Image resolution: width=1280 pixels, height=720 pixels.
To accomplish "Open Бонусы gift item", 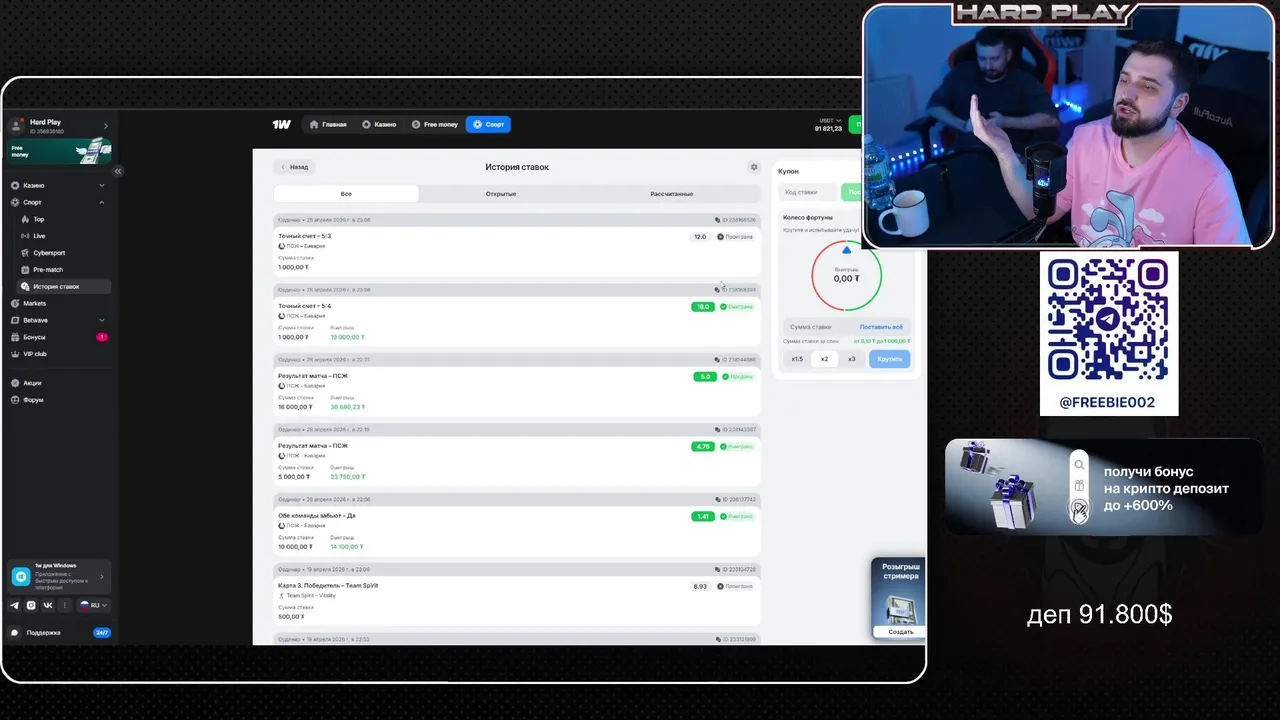I will pyautogui.click(x=58, y=337).
